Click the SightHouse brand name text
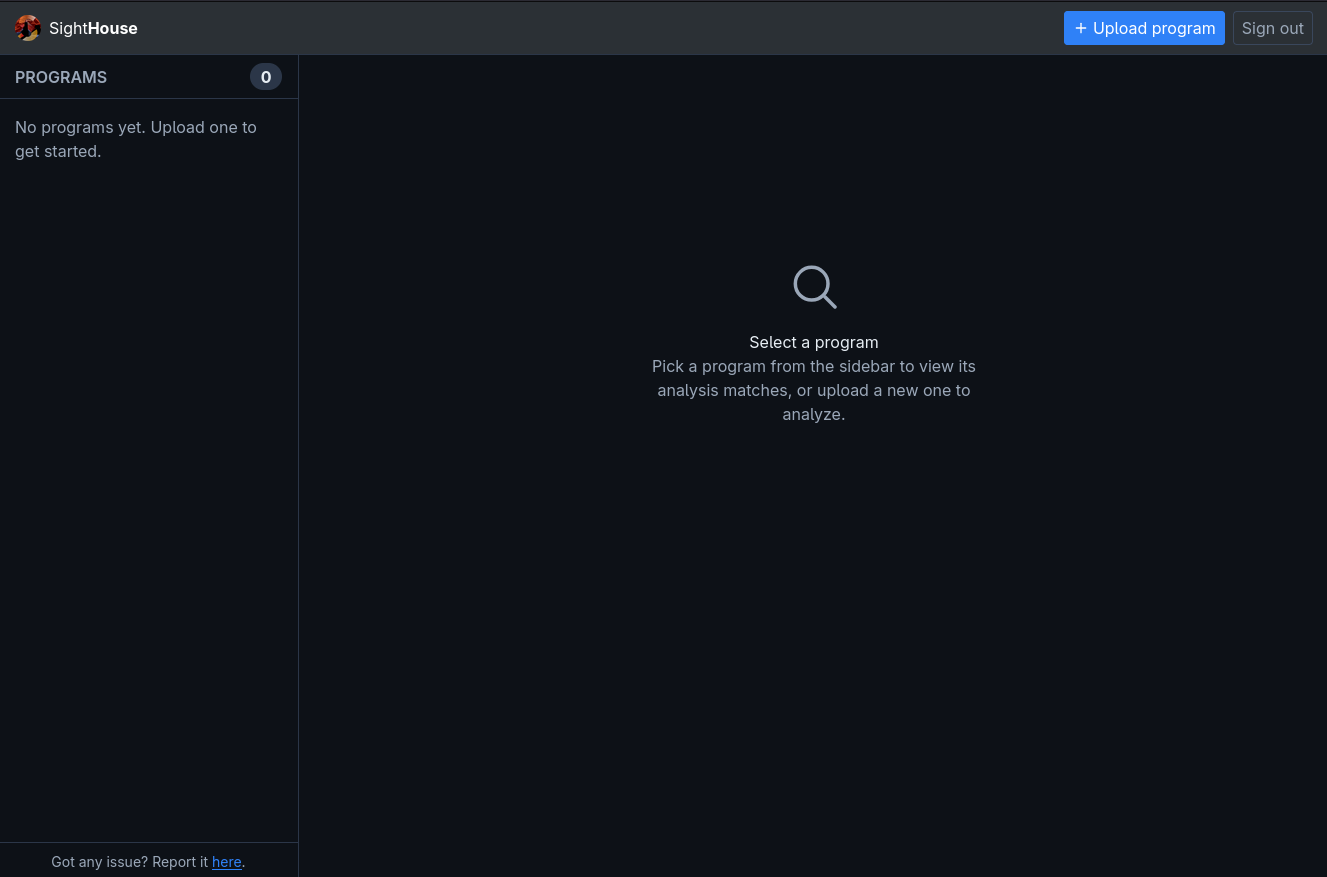 pyautogui.click(x=93, y=28)
